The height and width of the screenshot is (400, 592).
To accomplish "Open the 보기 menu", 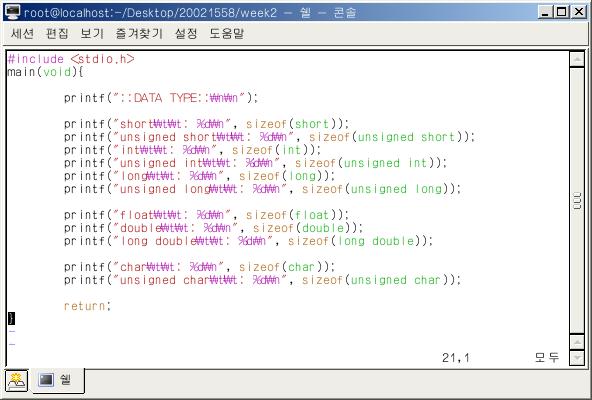I will point(92,33).
